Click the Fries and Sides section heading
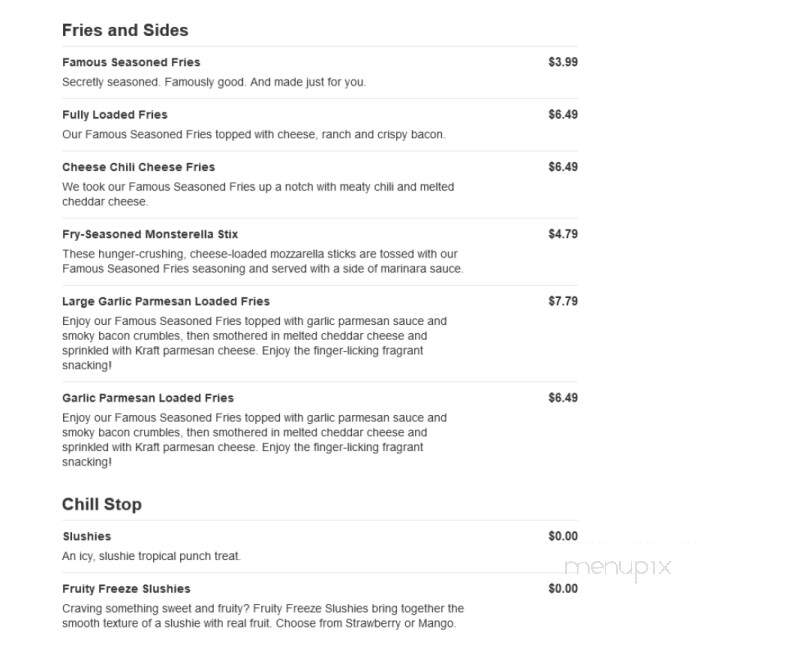Viewport: 797px width, 650px height. [125, 30]
